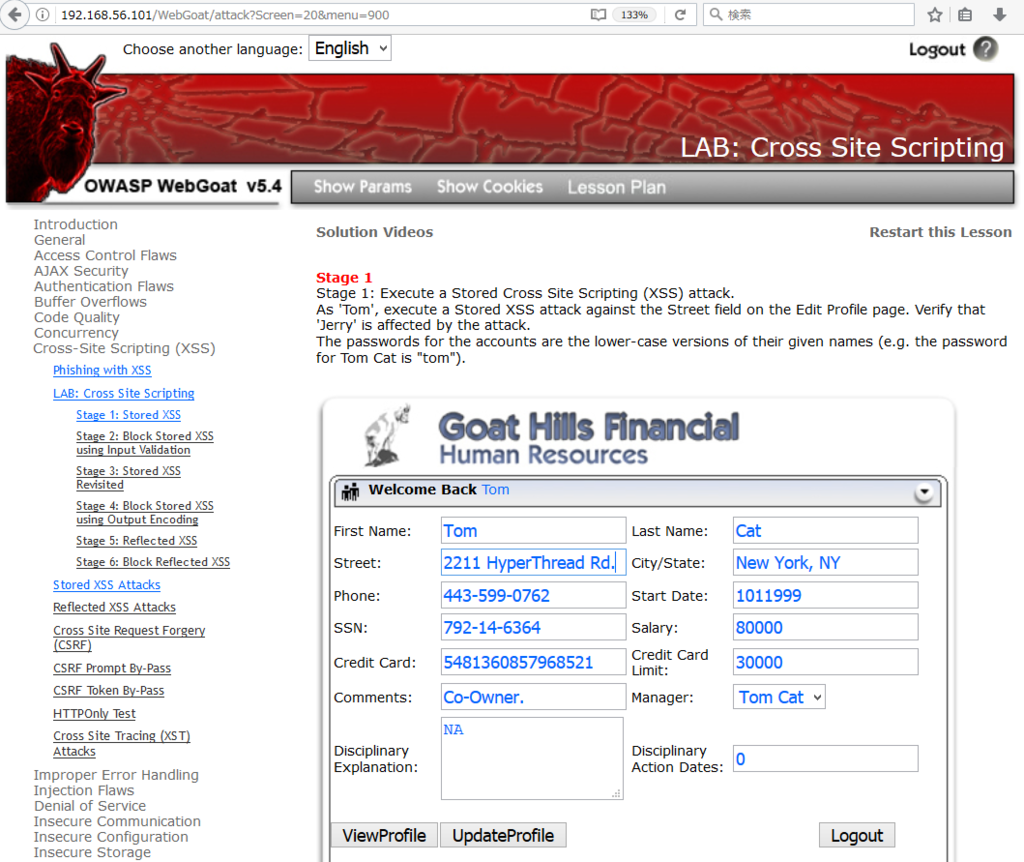Expand Concurrency category
Screen dimensions: 1024x862
pos(76,333)
